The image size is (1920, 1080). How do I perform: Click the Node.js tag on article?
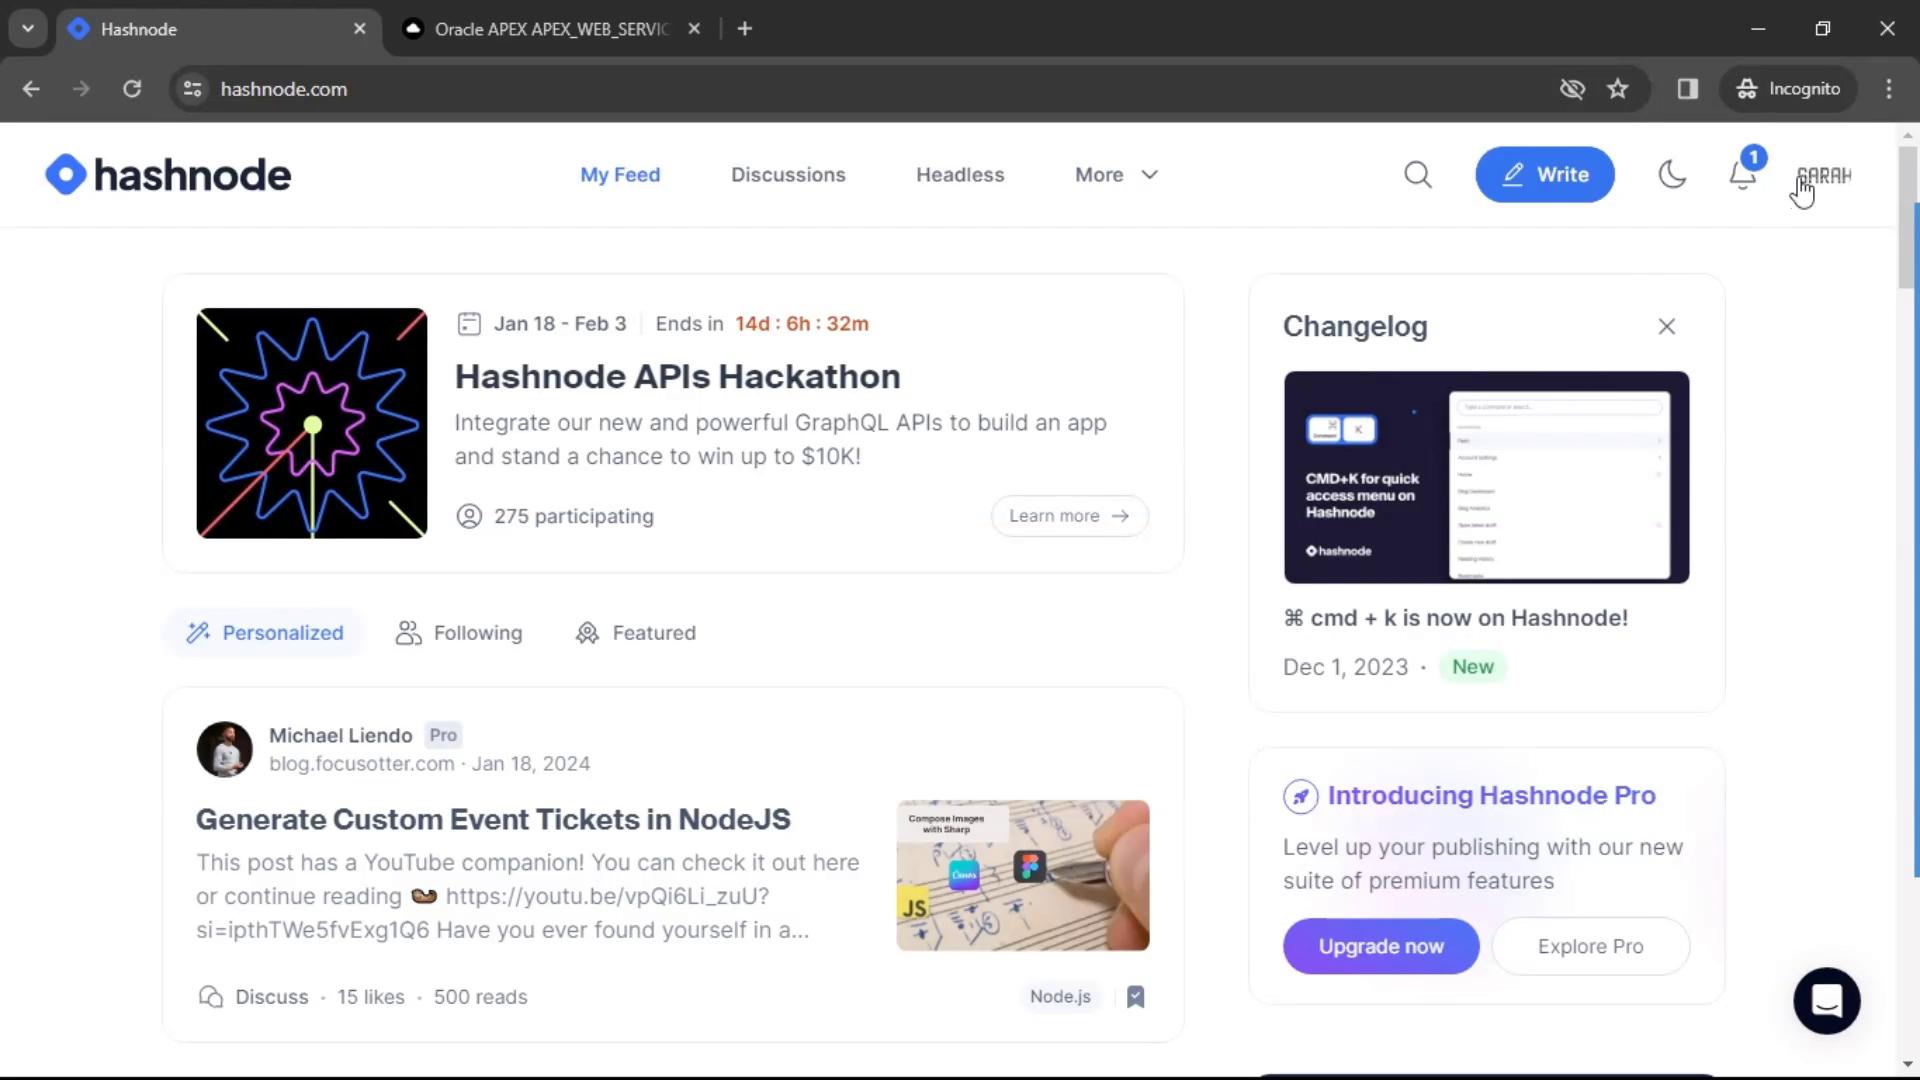(x=1060, y=996)
